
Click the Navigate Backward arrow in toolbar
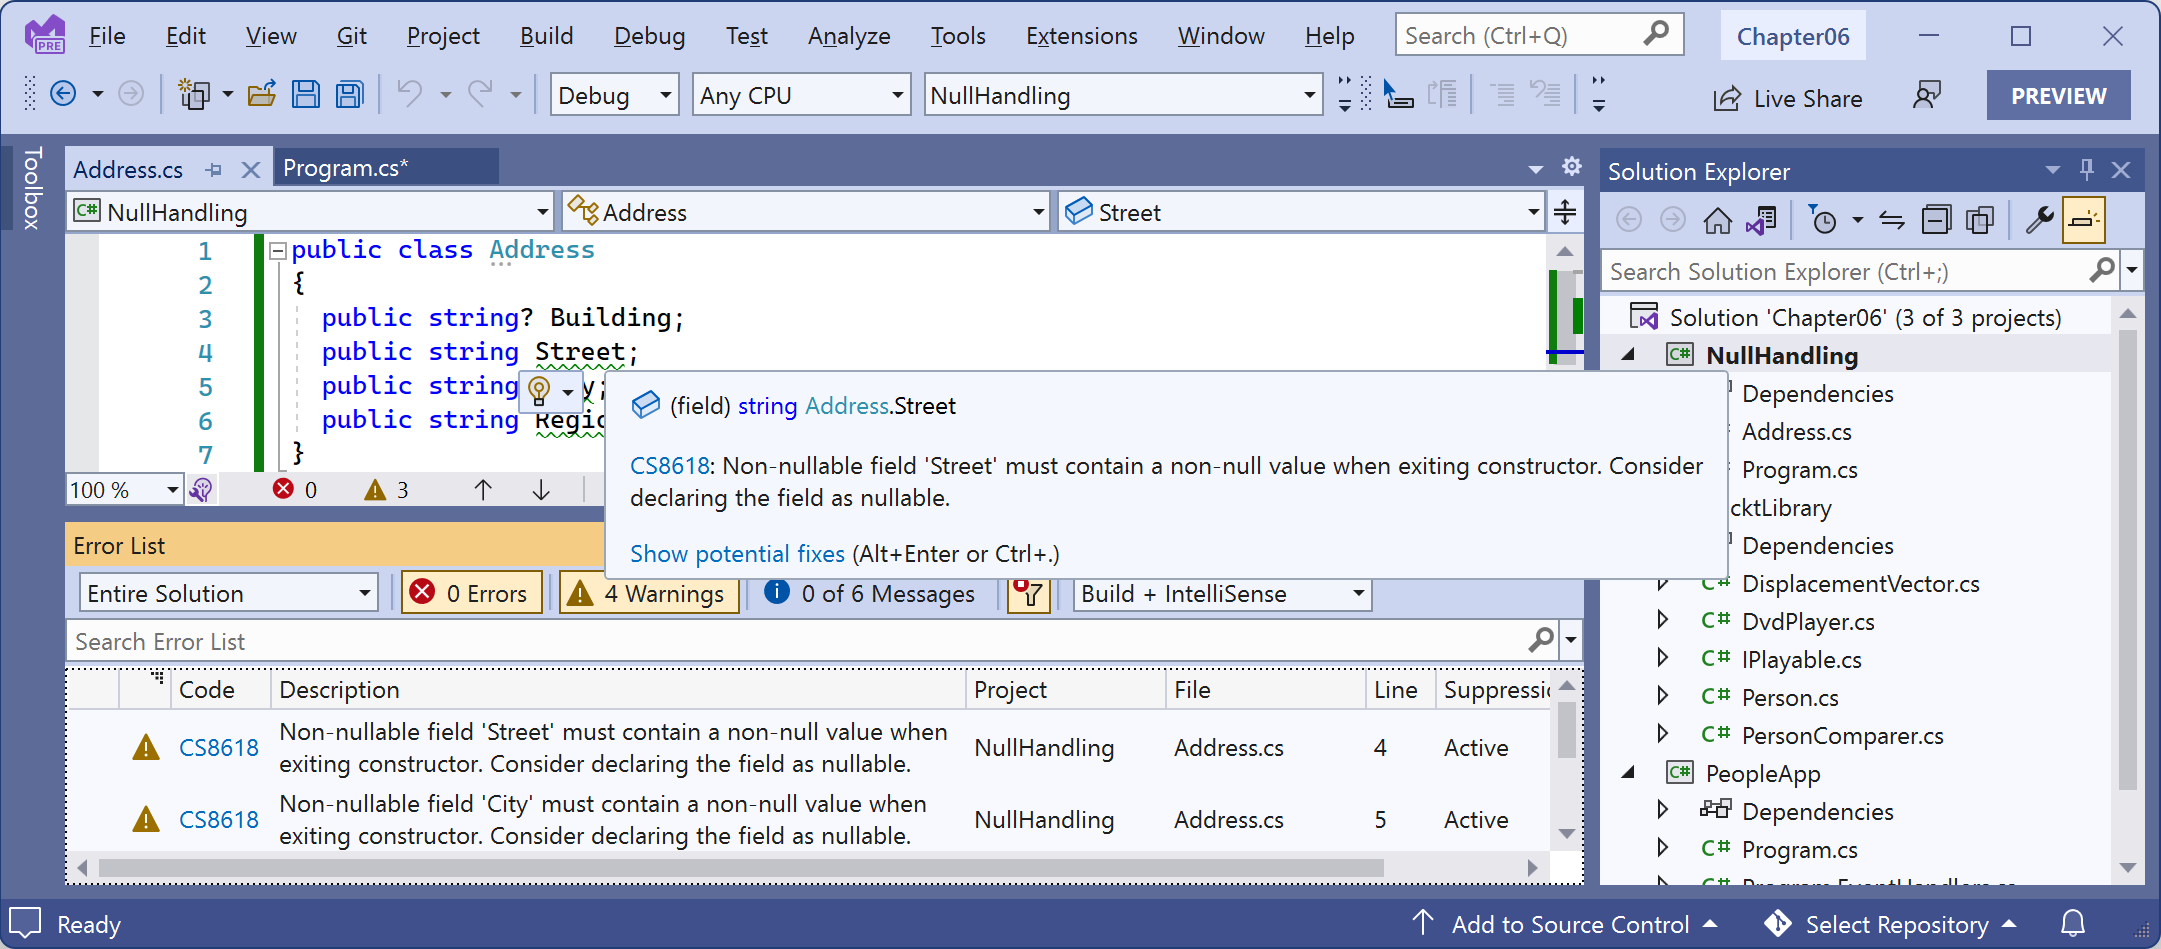[63, 94]
